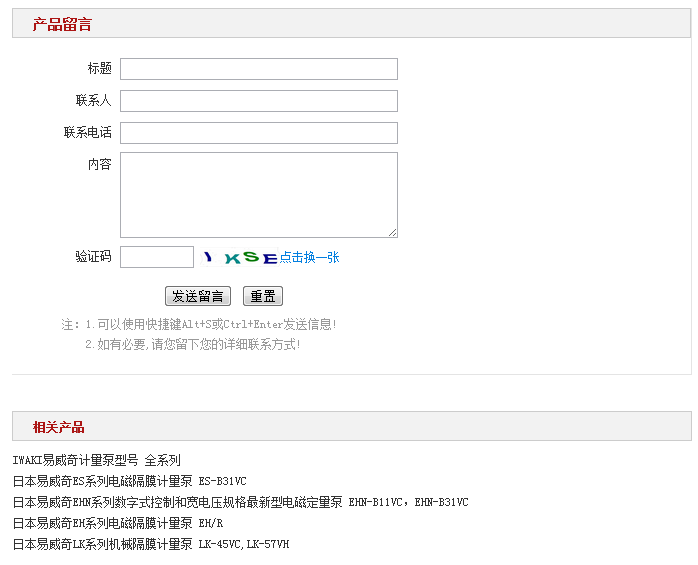This screenshot has width=698, height=565.
Task: Submit with the 发送留言 button
Action: (x=198, y=296)
